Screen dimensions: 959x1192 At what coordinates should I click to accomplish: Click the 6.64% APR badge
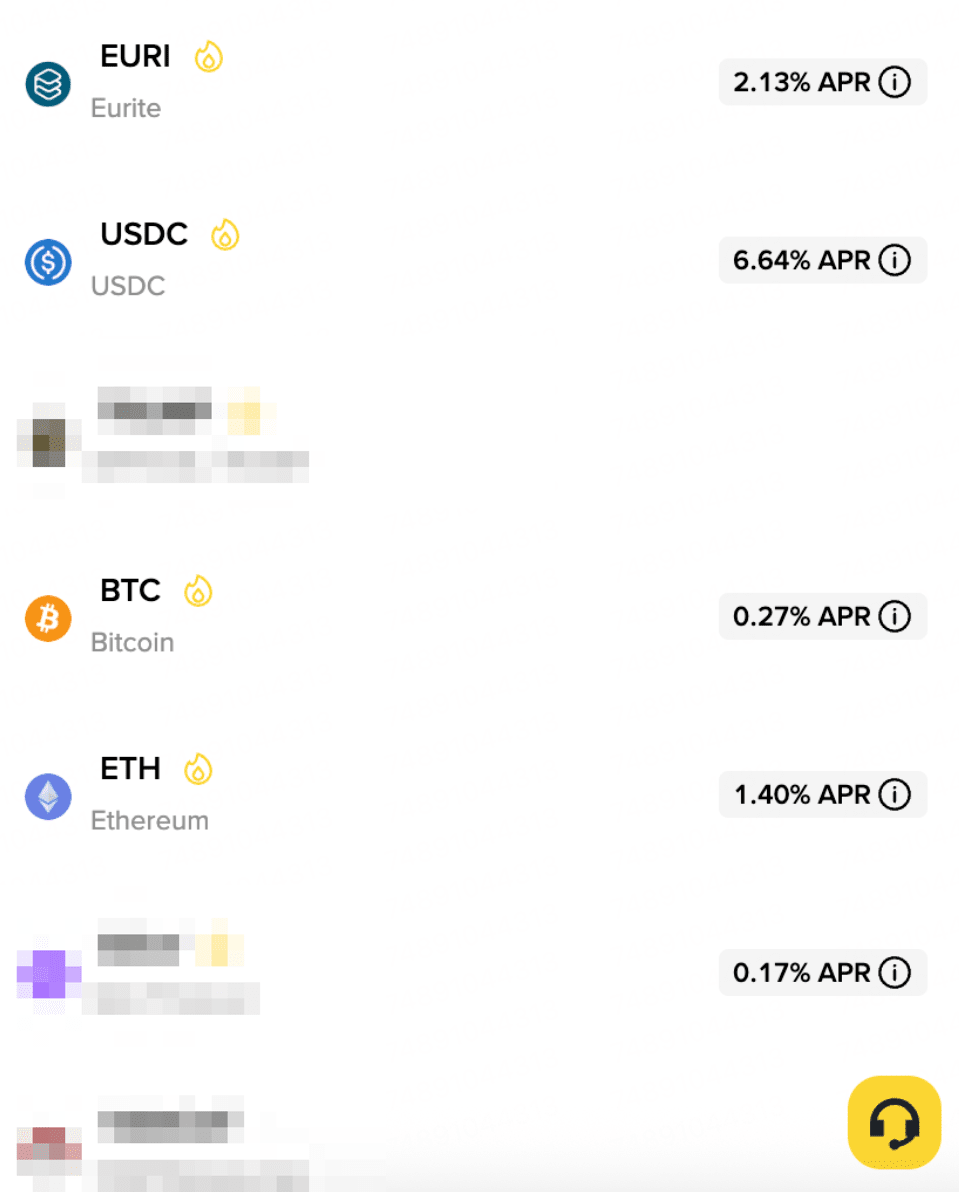pyautogui.click(x=800, y=261)
